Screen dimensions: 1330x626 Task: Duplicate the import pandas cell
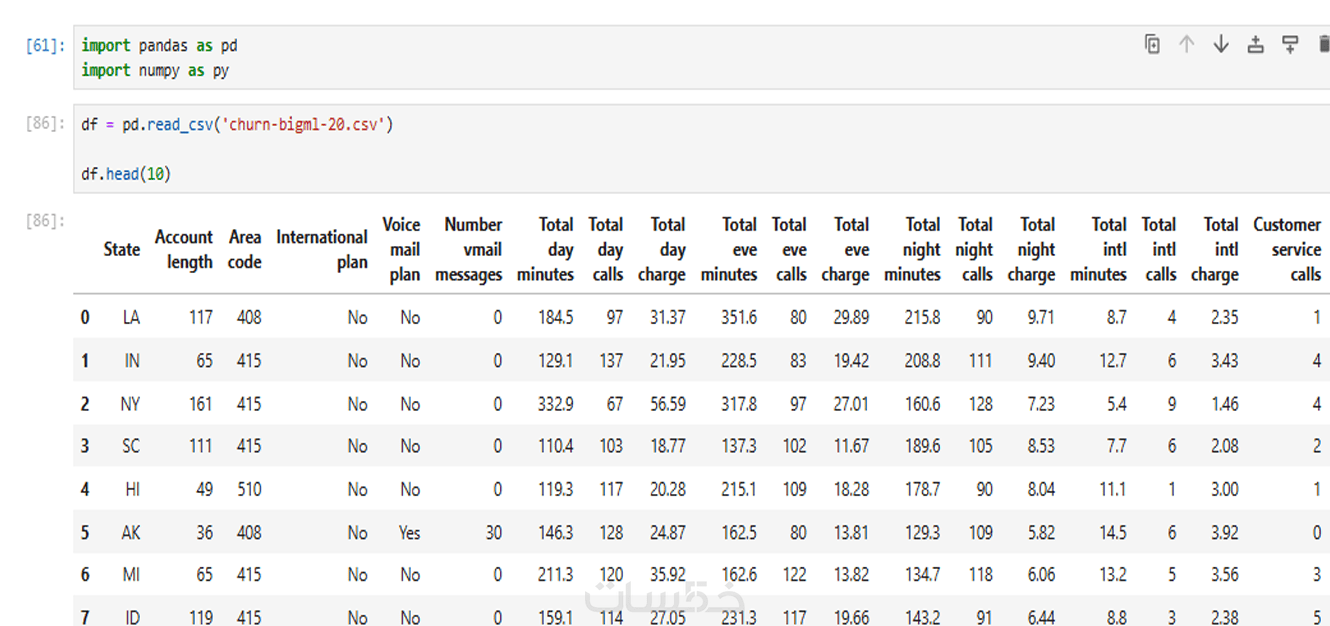1152,44
